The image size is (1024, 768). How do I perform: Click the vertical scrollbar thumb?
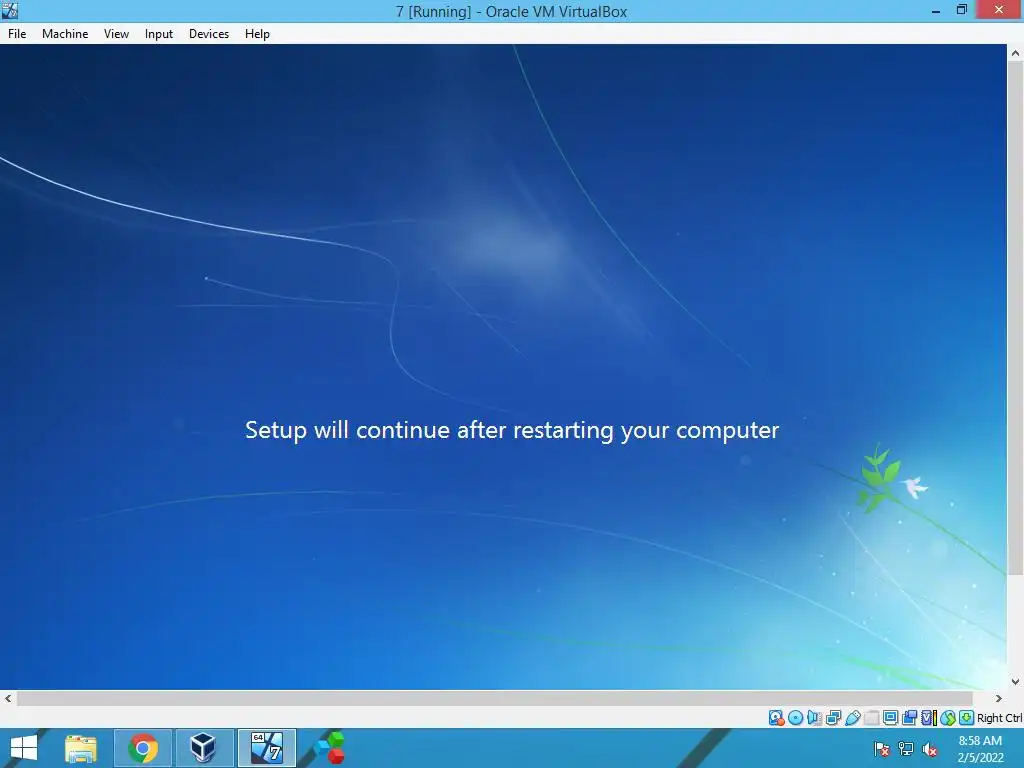point(1016,319)
